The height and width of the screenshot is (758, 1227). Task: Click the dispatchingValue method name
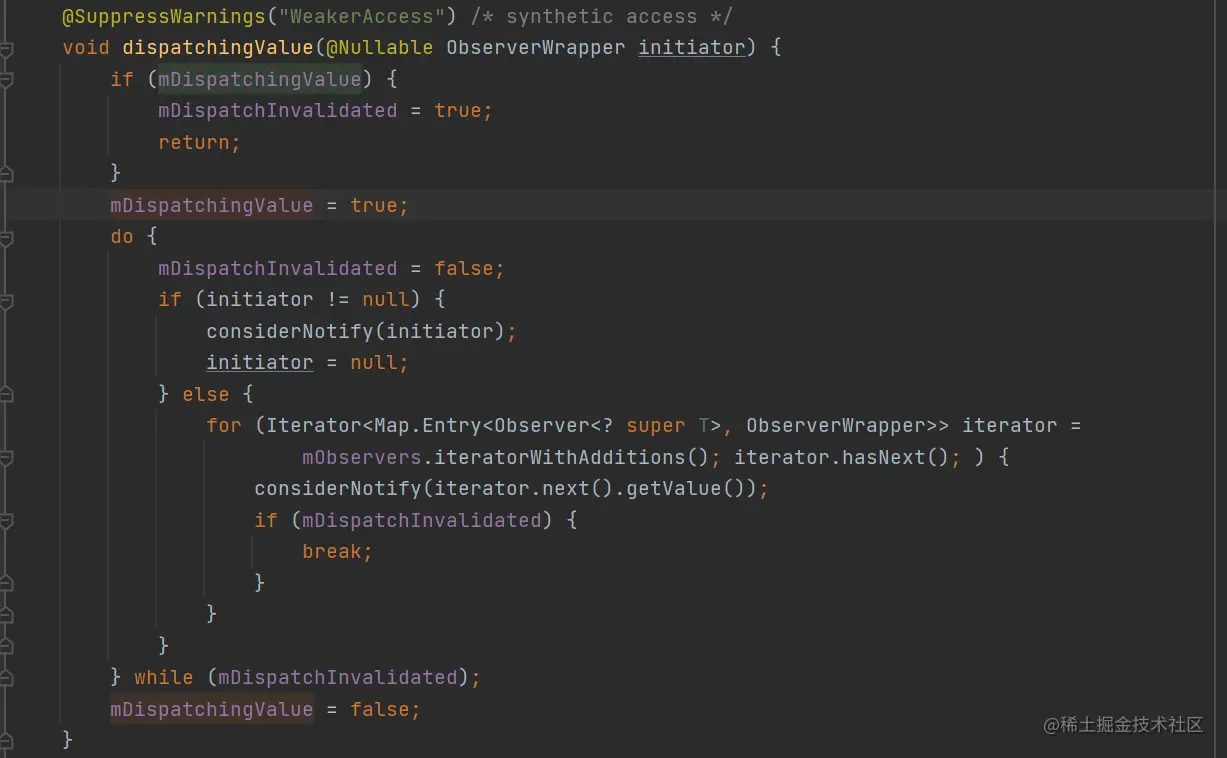pos(218,47)
